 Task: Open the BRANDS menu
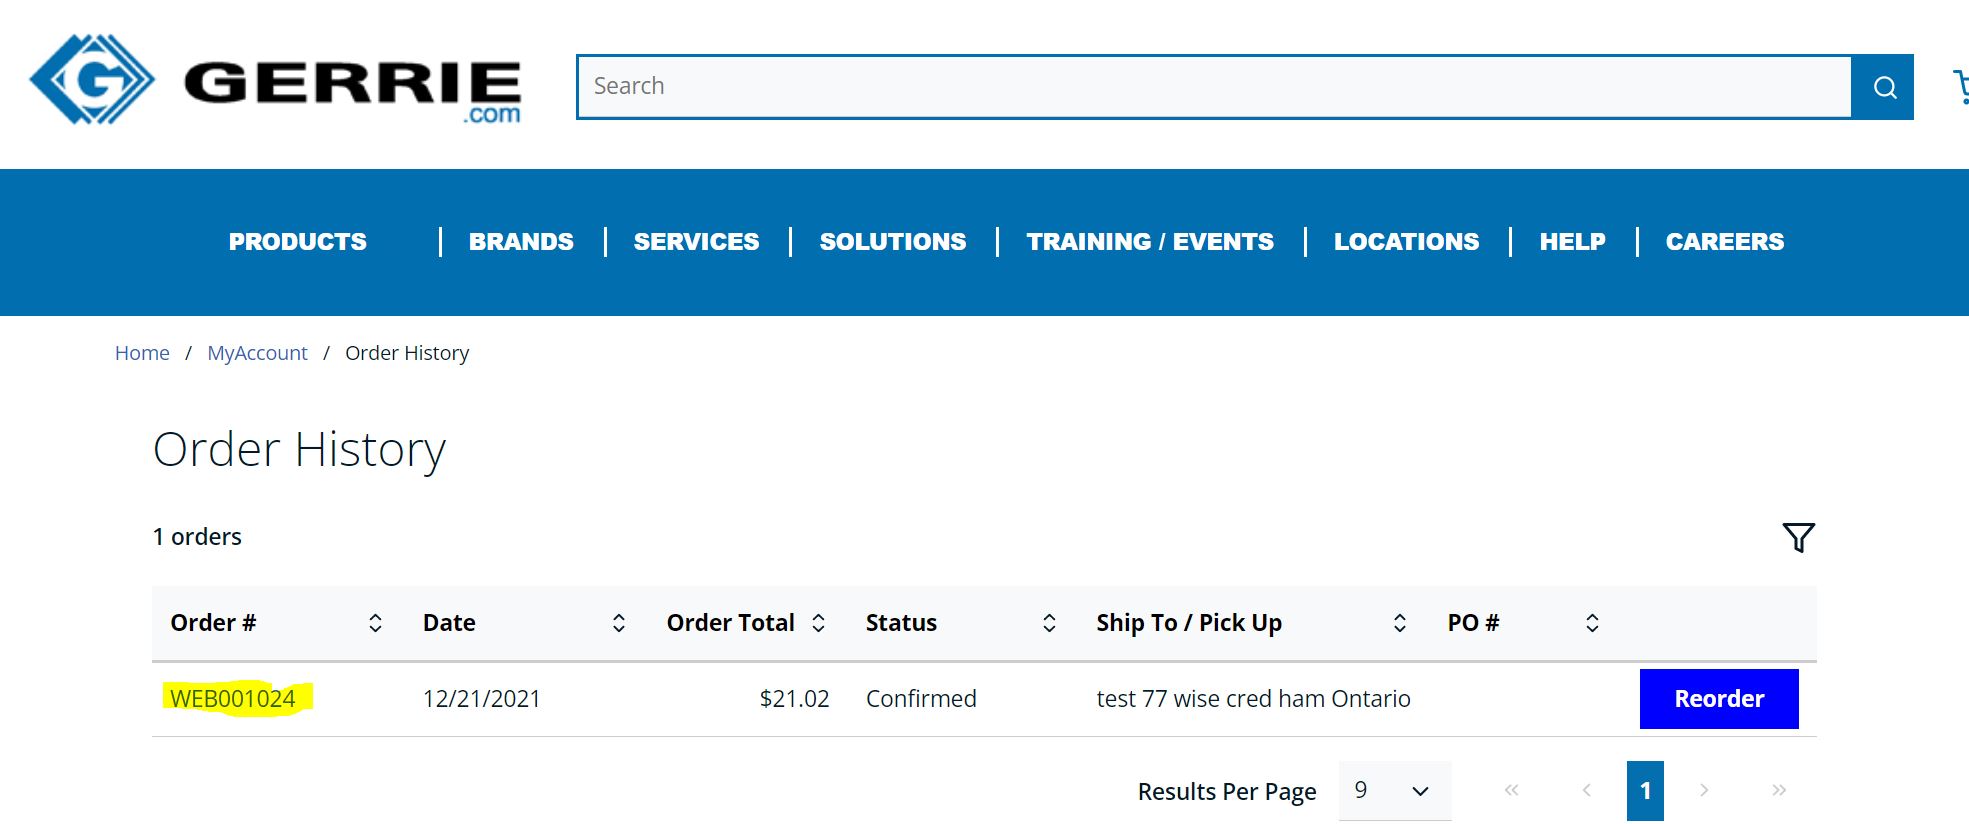[521, 242]
